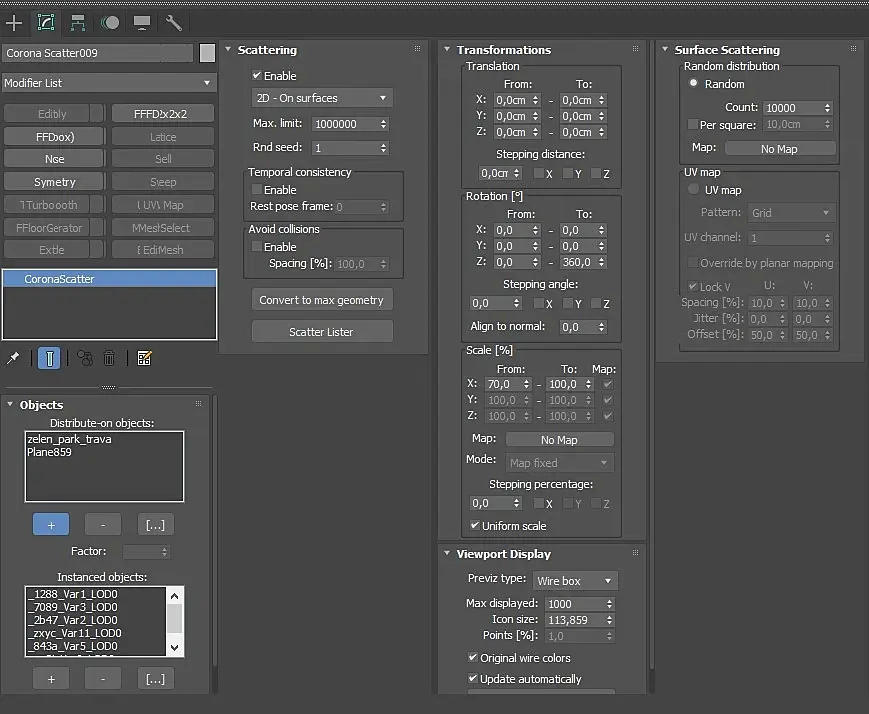Open Configure Modifier Sets icon
Viewport: 869px width, 714px height.
click(x=144, y=358)
